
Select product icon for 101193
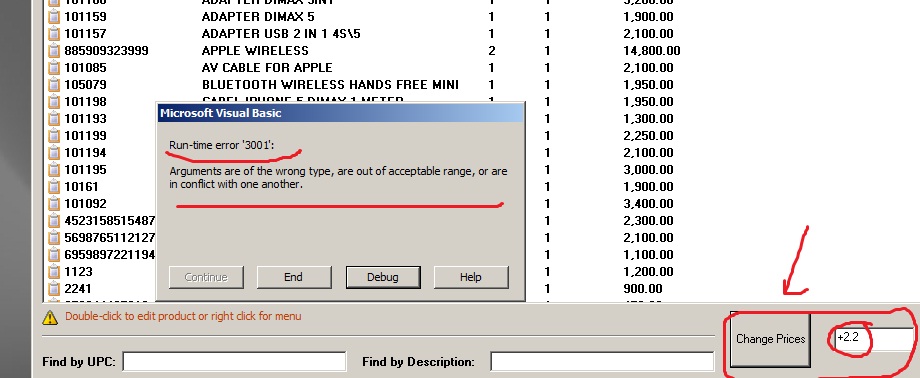click(54, 119)
